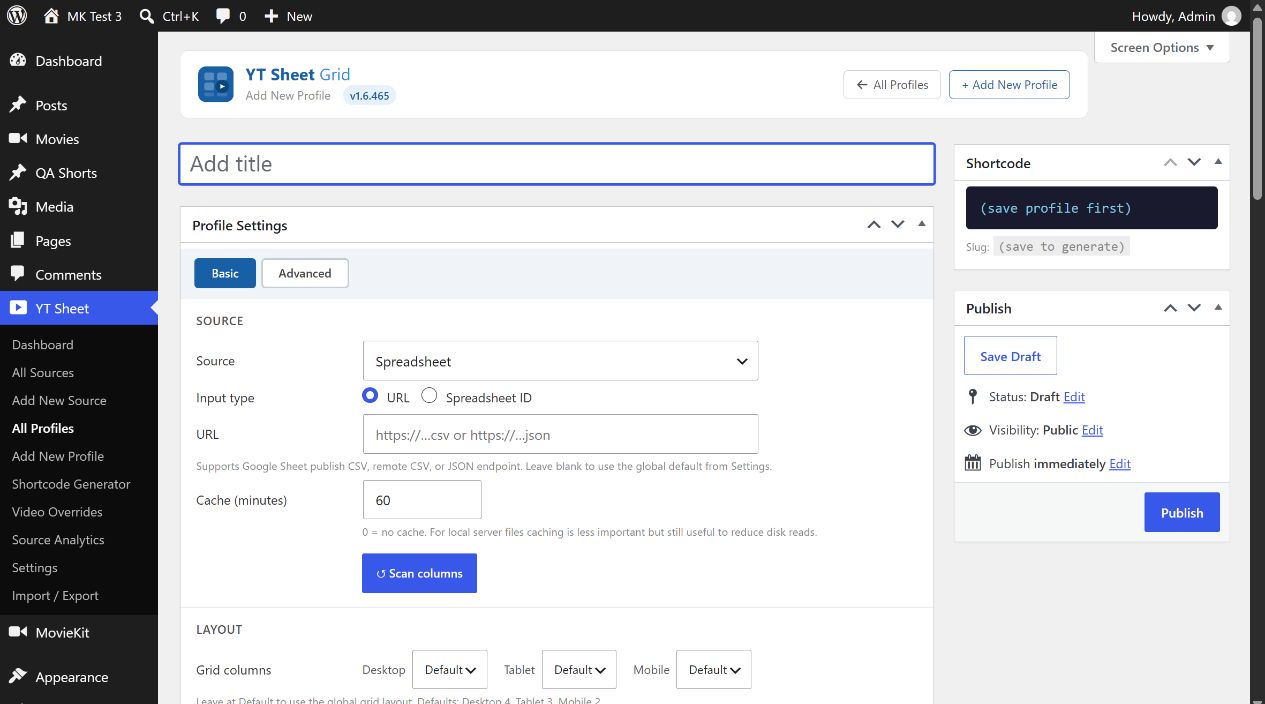Open Video Overrides submenu item
This screenshot has width=1265, height=704.
pos(57,512)
